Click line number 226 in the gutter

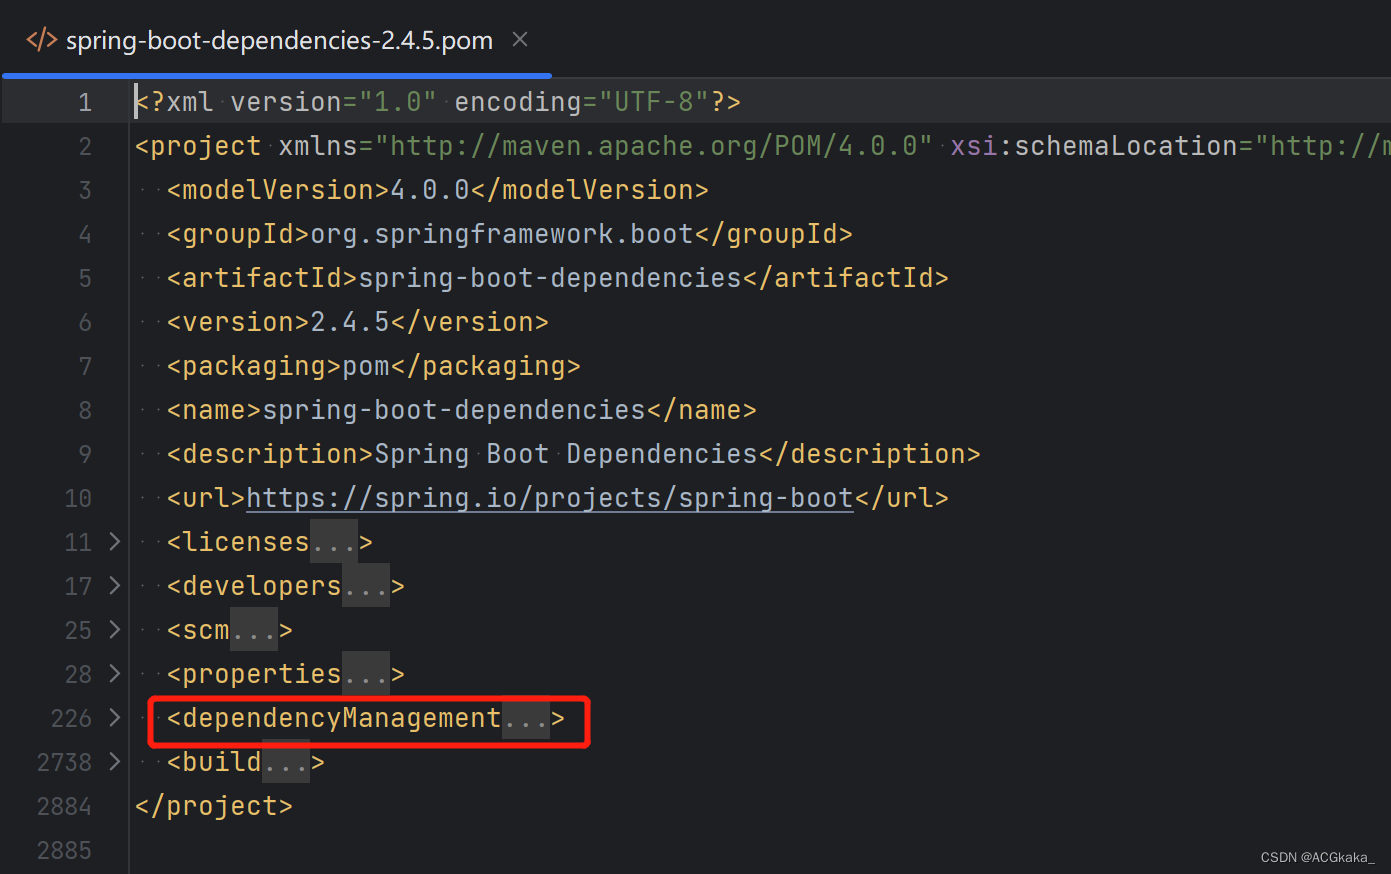coord(71,718)
